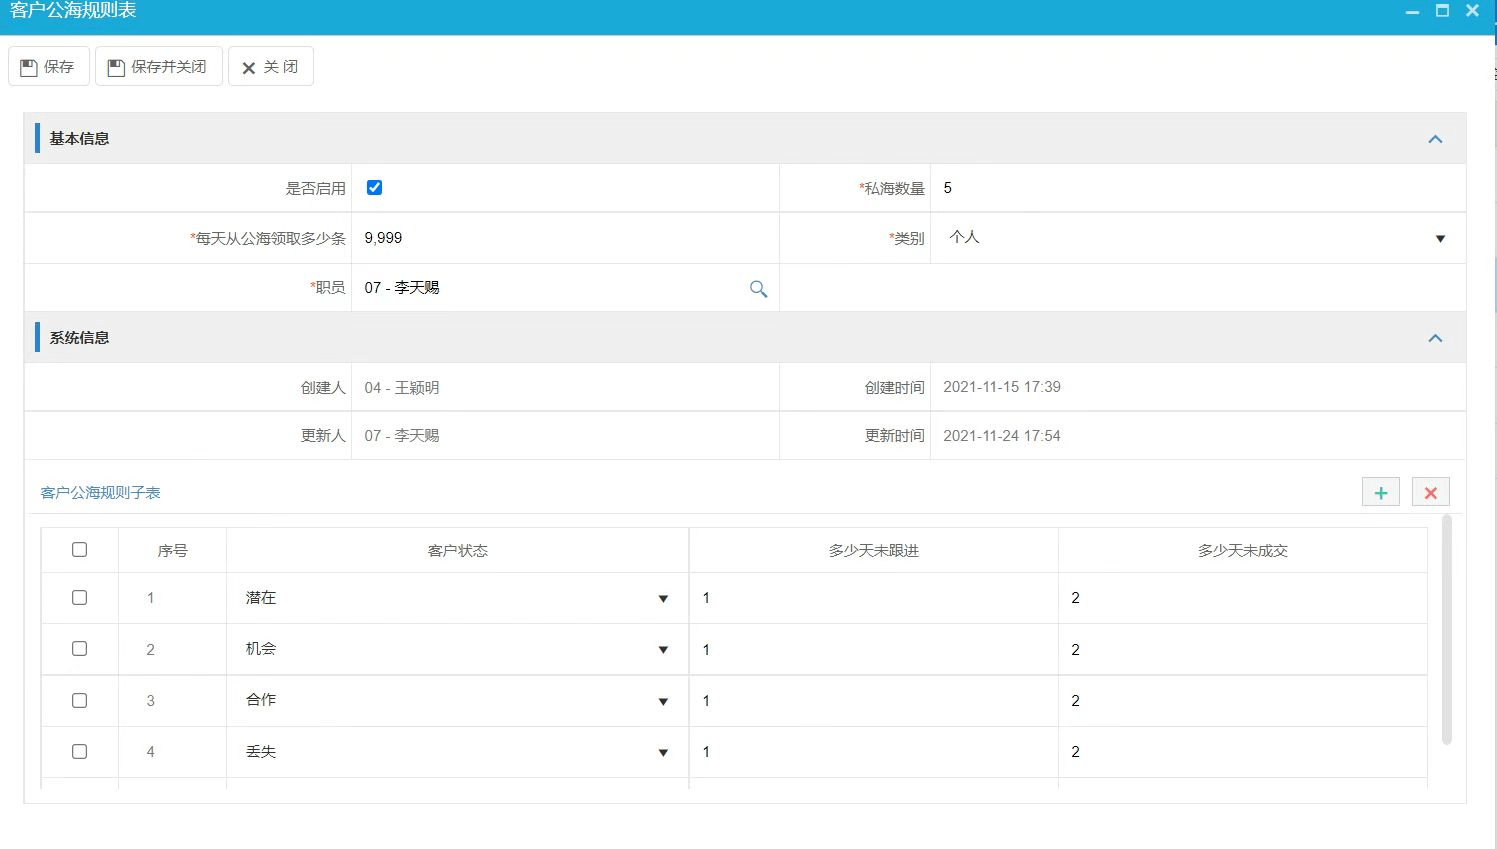Uncheck the 是否启用 checkbox

click(x=374, y=186)
